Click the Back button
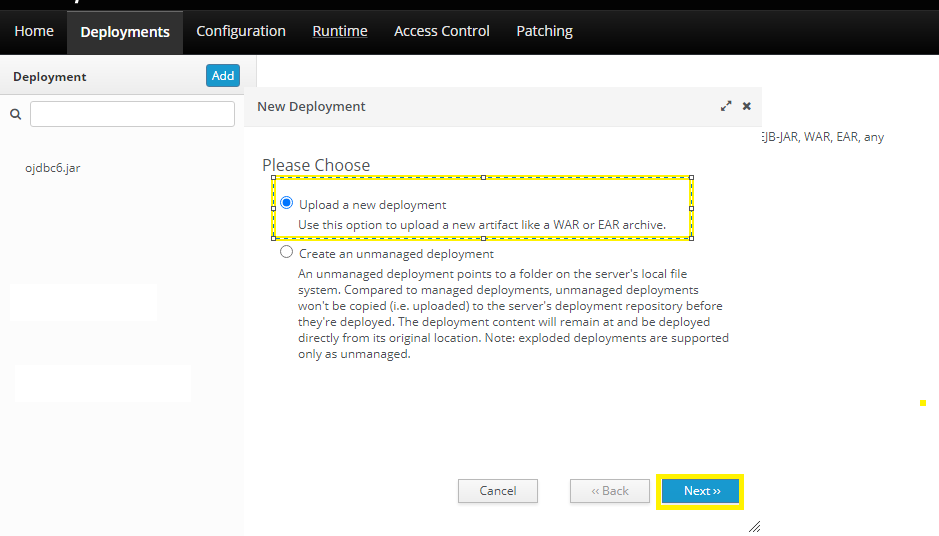939x536 pixels. pyautogui.click(x=610, y=491)
